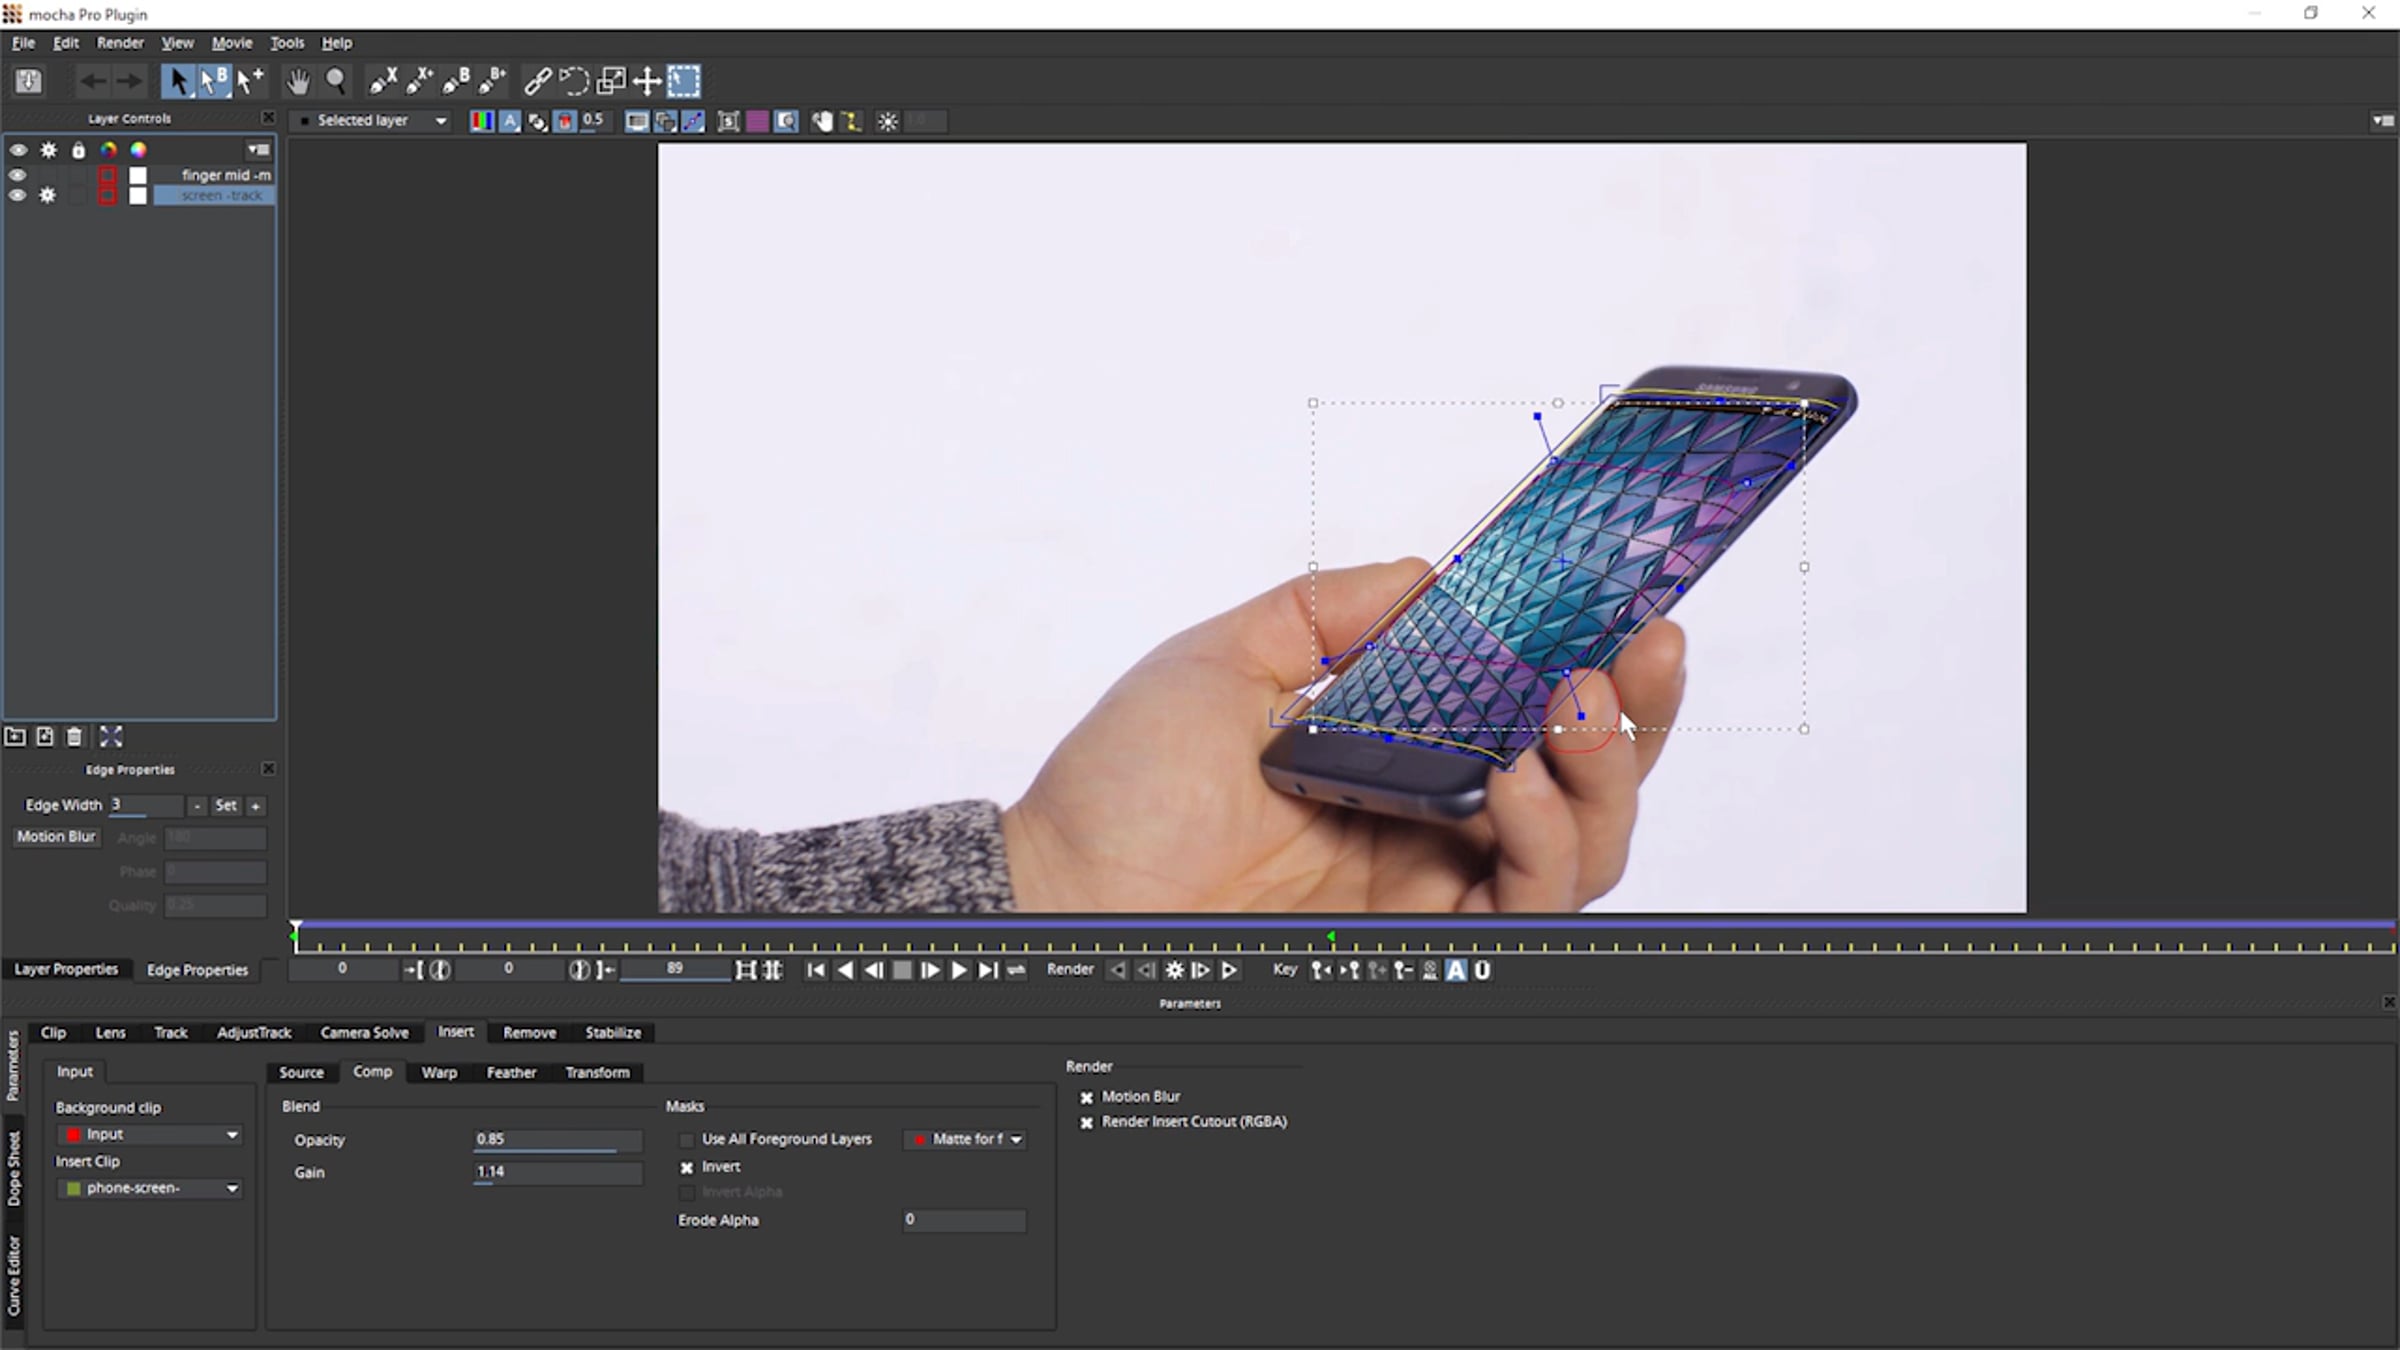
Task: Click the save project icon
Action: 29,81
